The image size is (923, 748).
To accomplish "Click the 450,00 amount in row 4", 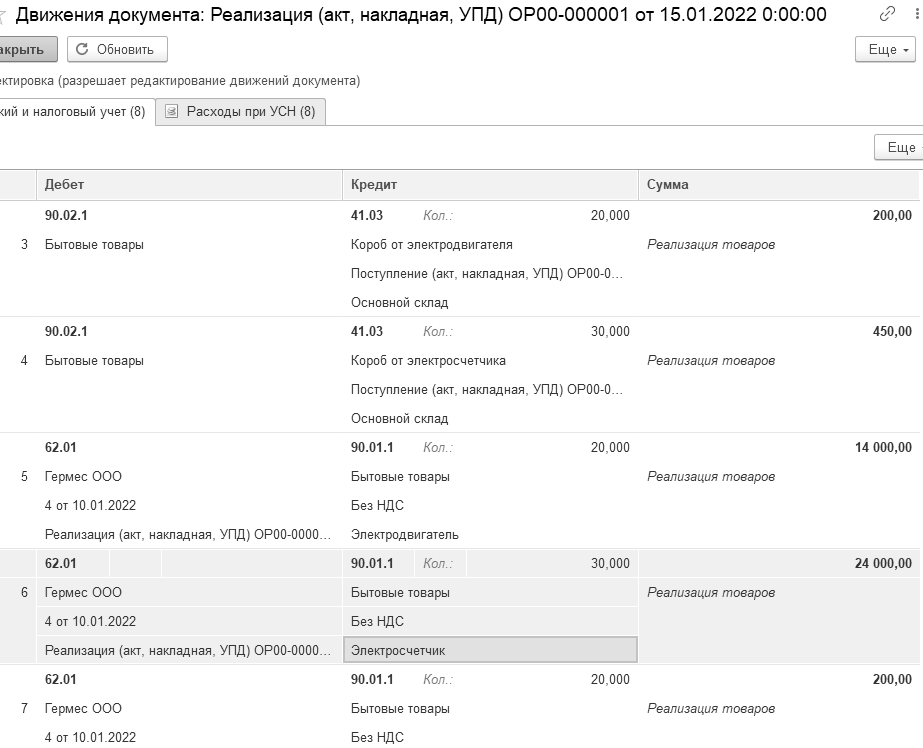I will tap(892, 331).
